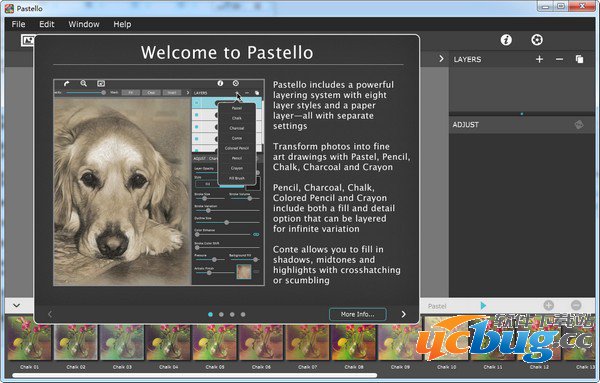The image size is (600, 383).
Task: Click the horizontal preset scrollbar
Action: pos(194,376)
